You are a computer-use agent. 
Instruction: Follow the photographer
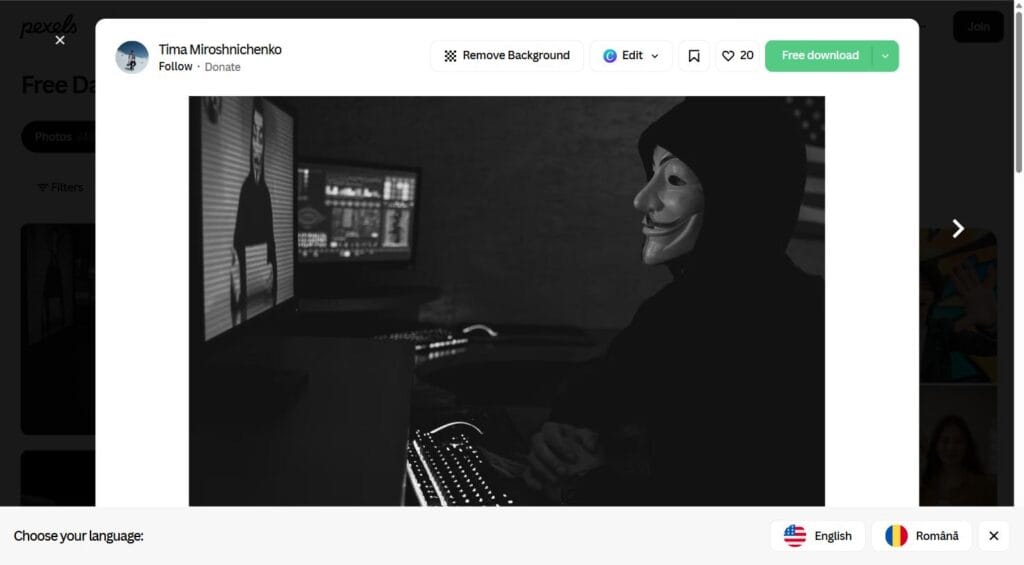coord(175,67)
